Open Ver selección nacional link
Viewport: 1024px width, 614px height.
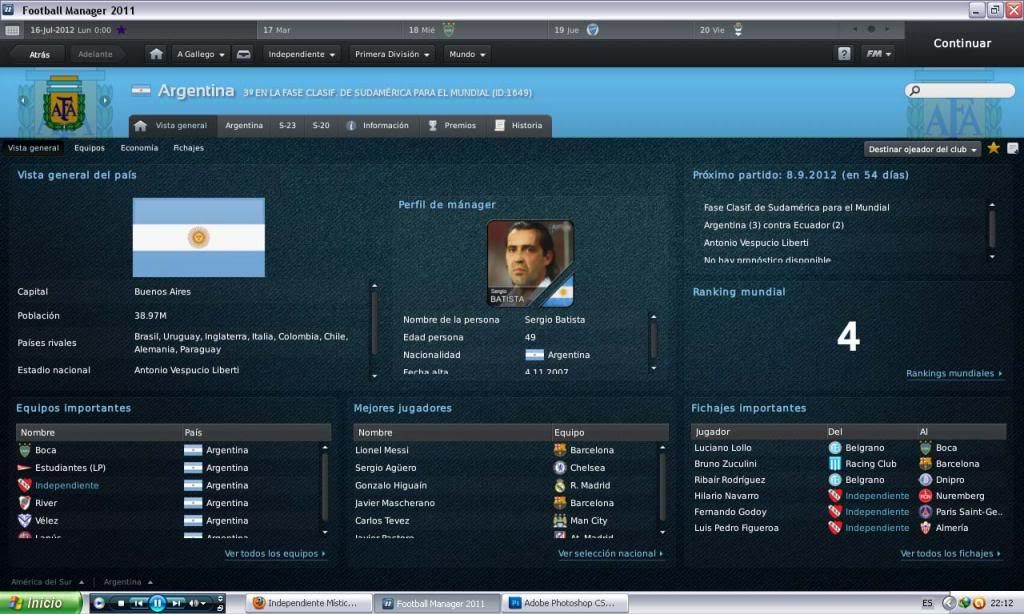[611, 554]
